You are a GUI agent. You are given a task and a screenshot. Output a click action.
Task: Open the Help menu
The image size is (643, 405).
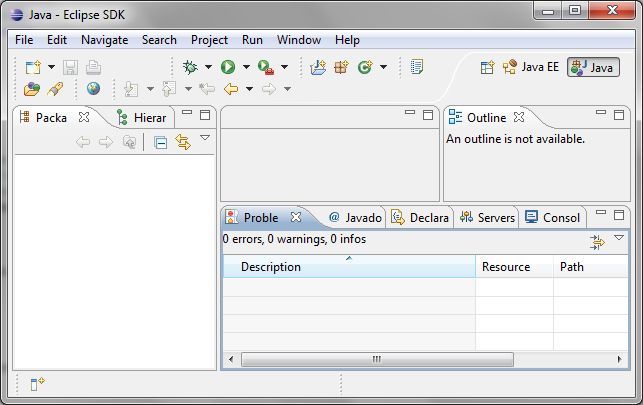[x=347, y=40]
